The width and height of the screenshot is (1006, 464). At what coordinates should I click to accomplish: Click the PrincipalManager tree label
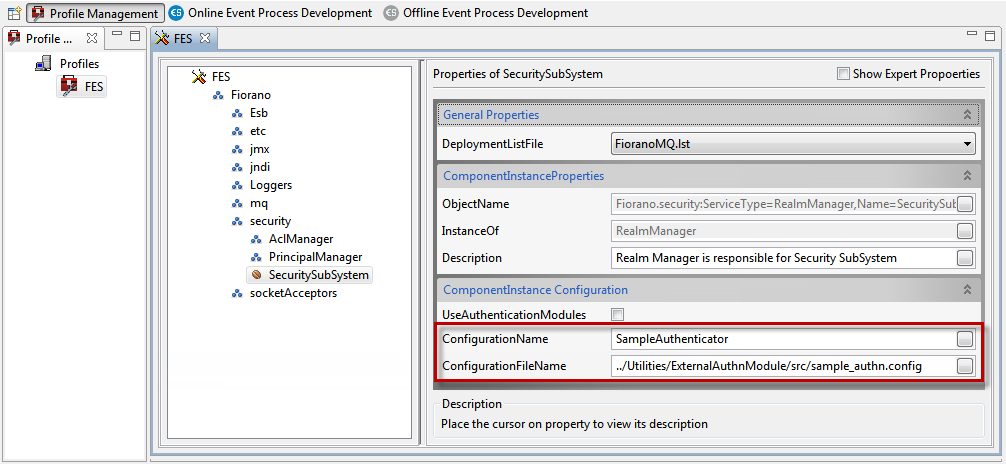316,257
